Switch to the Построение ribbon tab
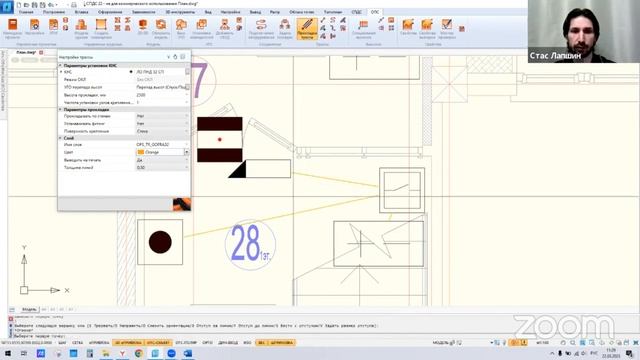Image resolution: width=640 pixels, height=360 pixels. tap(53, 12)
